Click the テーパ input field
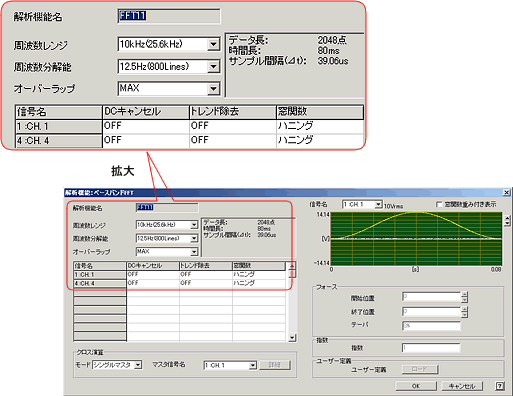This screenshot has height=396, width=513. click(431, 326)
